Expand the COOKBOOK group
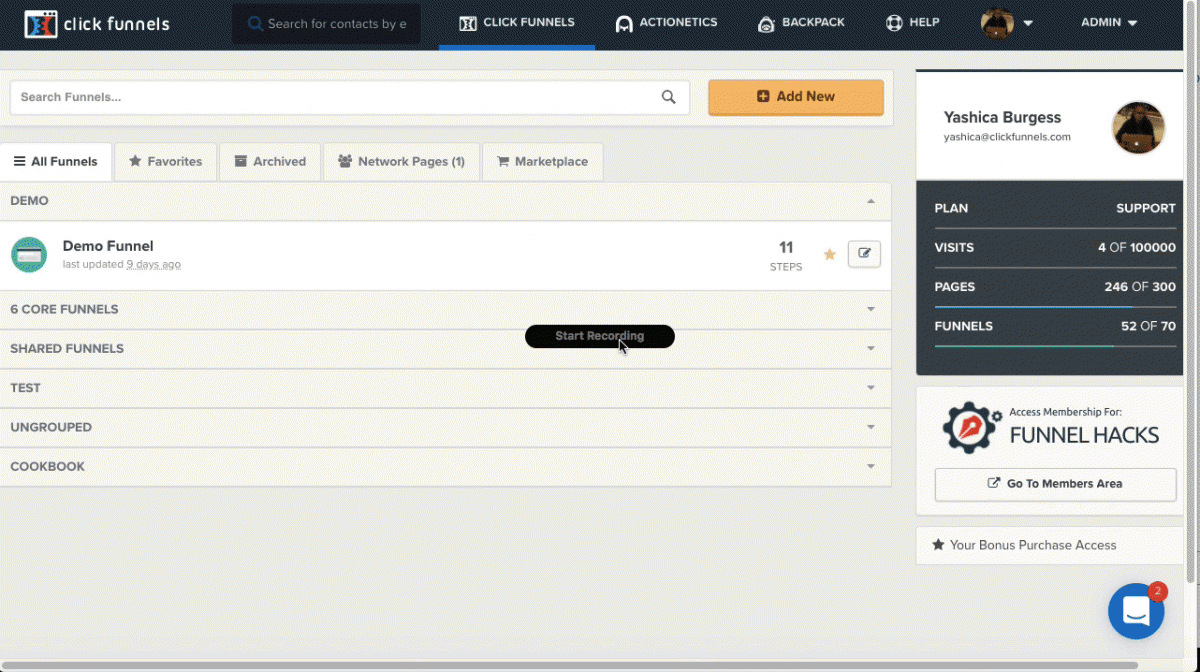This screenshot has height=672, width=1200. (x=871, y=466)
